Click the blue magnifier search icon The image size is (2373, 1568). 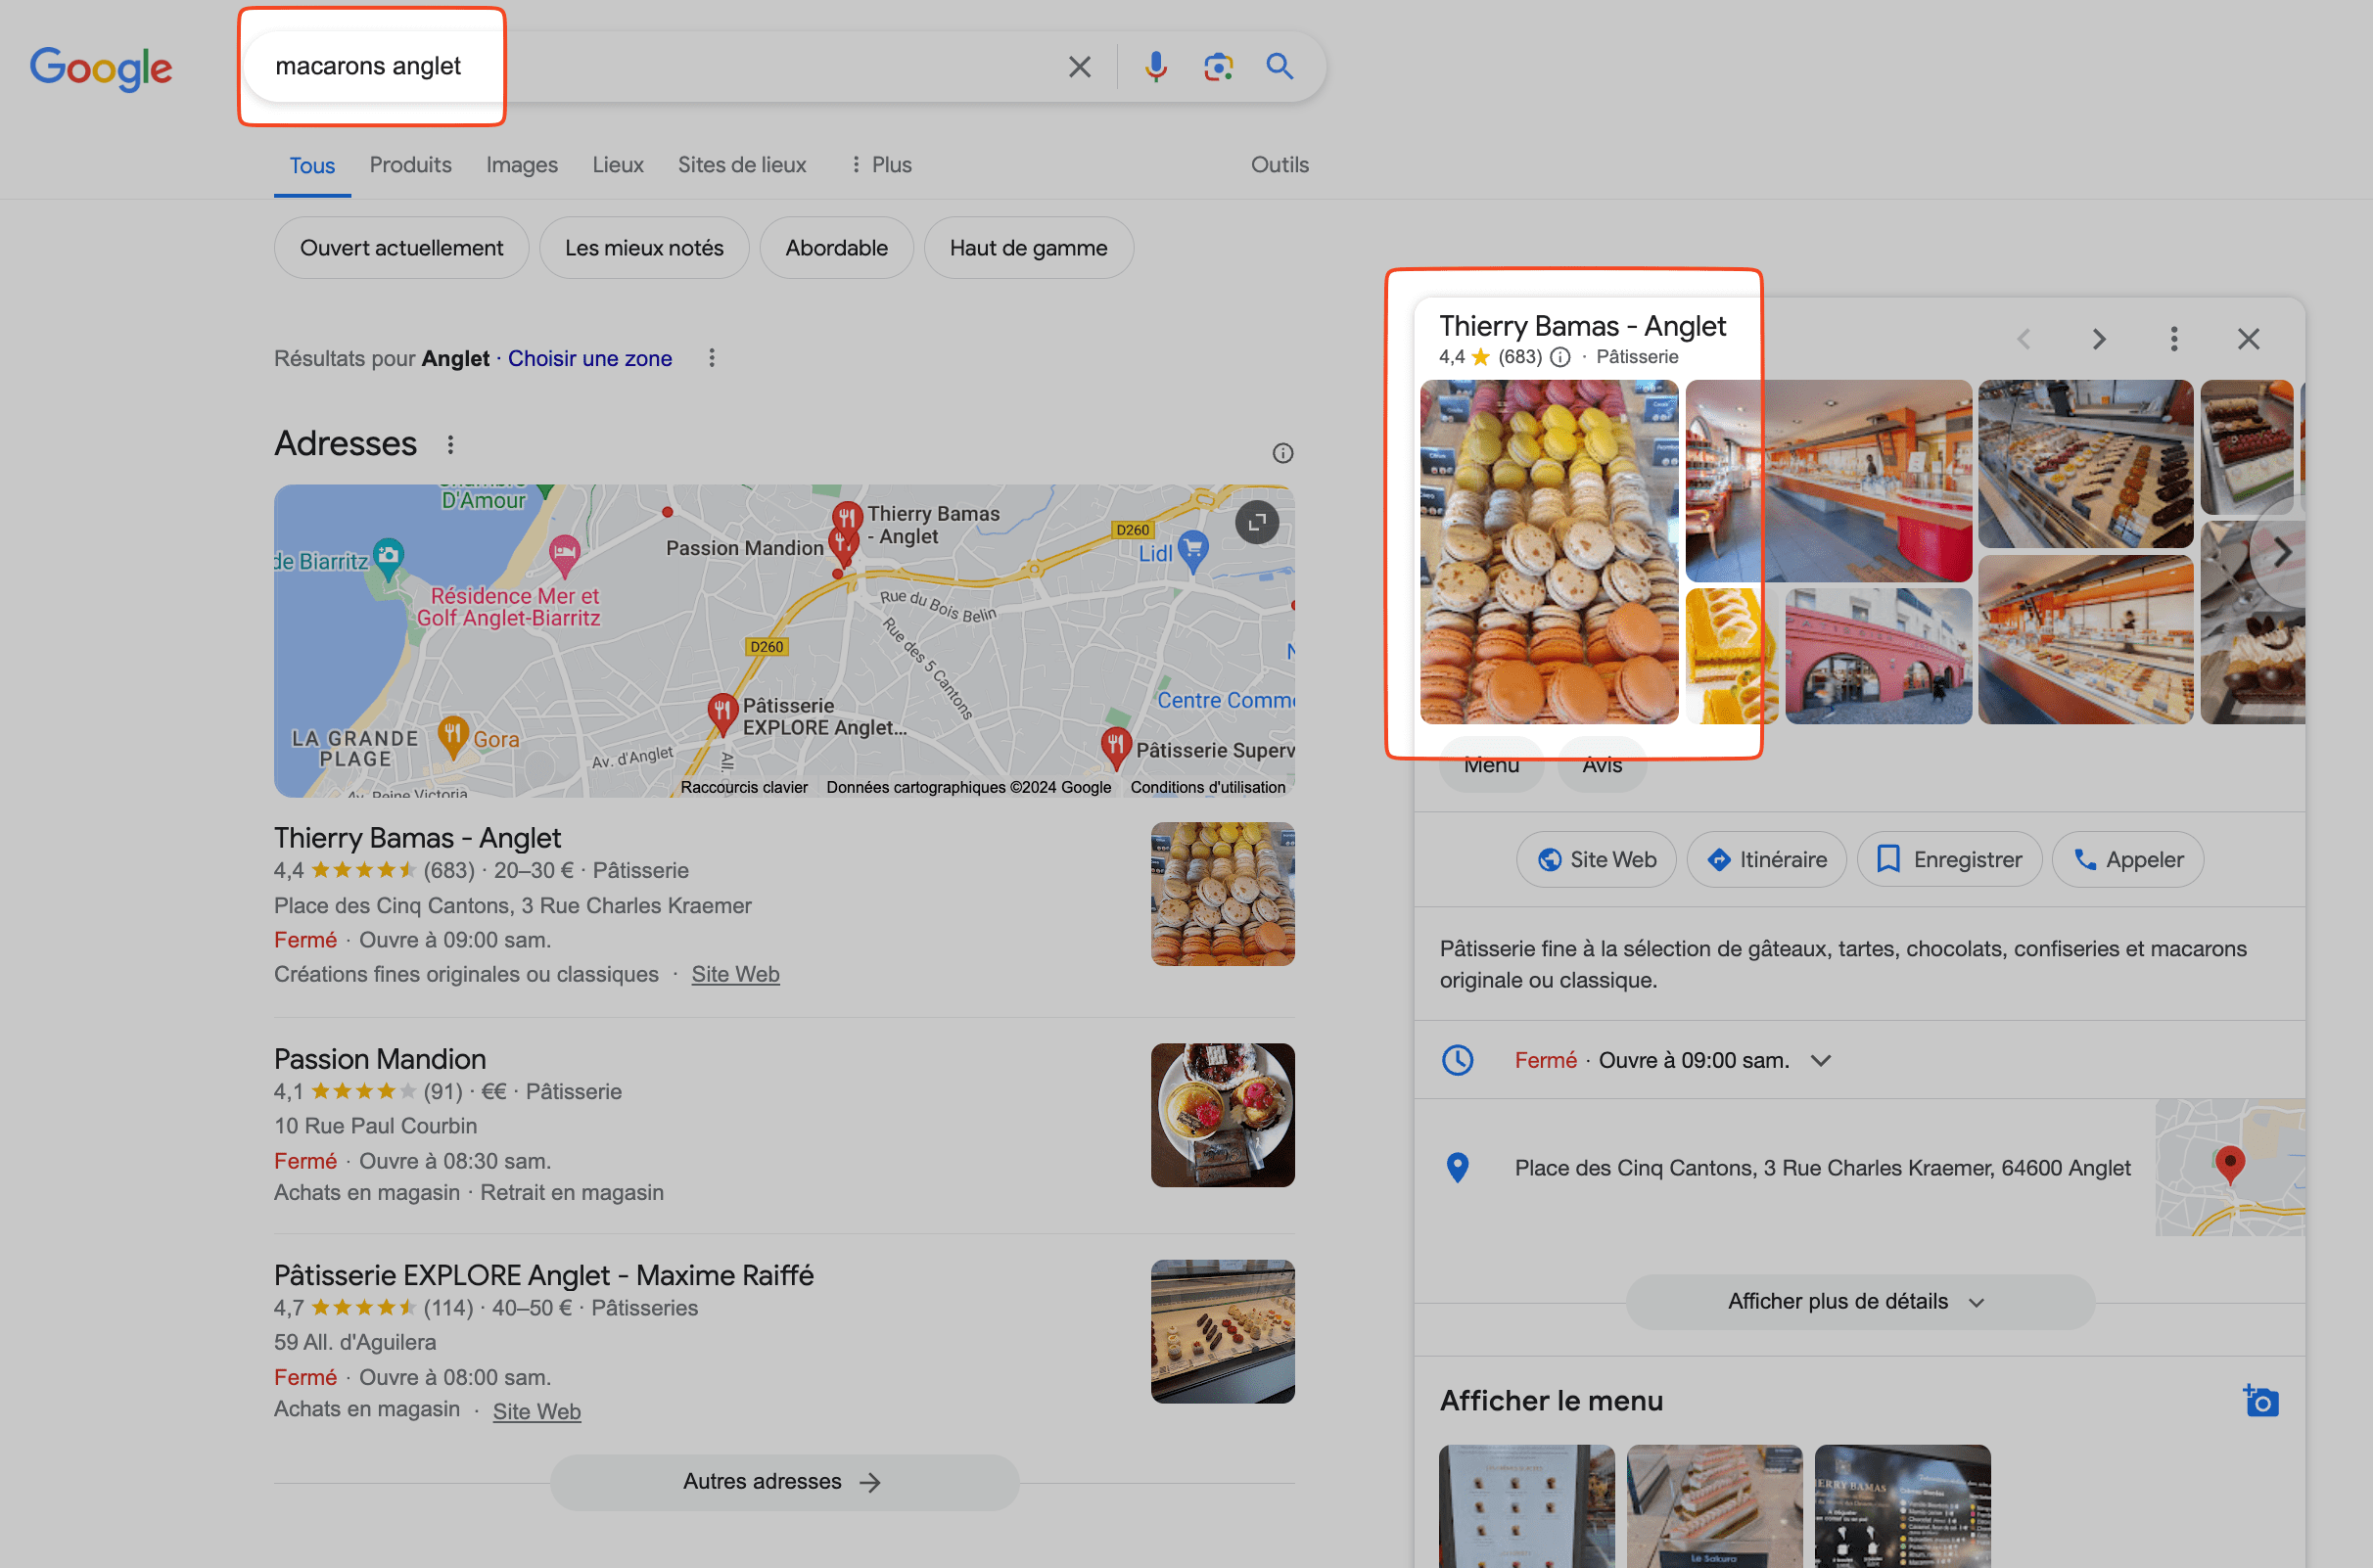[x=1279, y=66]
